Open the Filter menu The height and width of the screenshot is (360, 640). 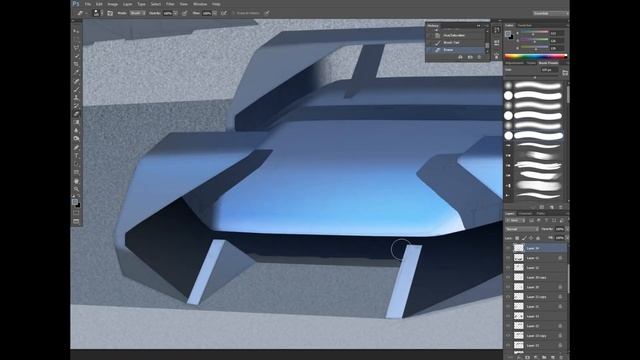(170, 4)
